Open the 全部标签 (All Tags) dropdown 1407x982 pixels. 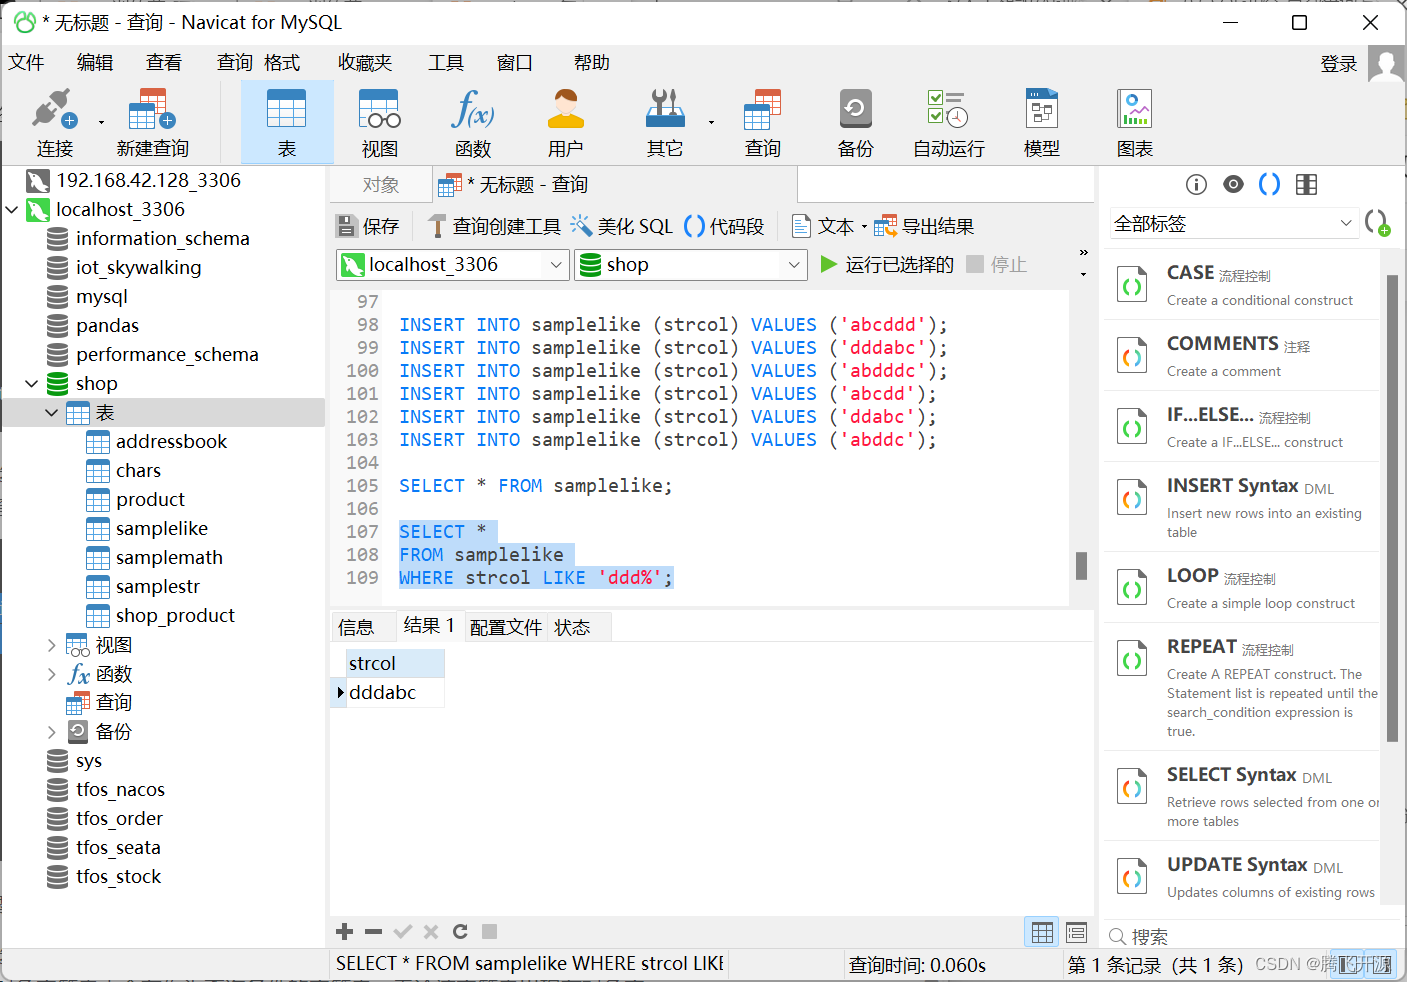click(1234, 223)
